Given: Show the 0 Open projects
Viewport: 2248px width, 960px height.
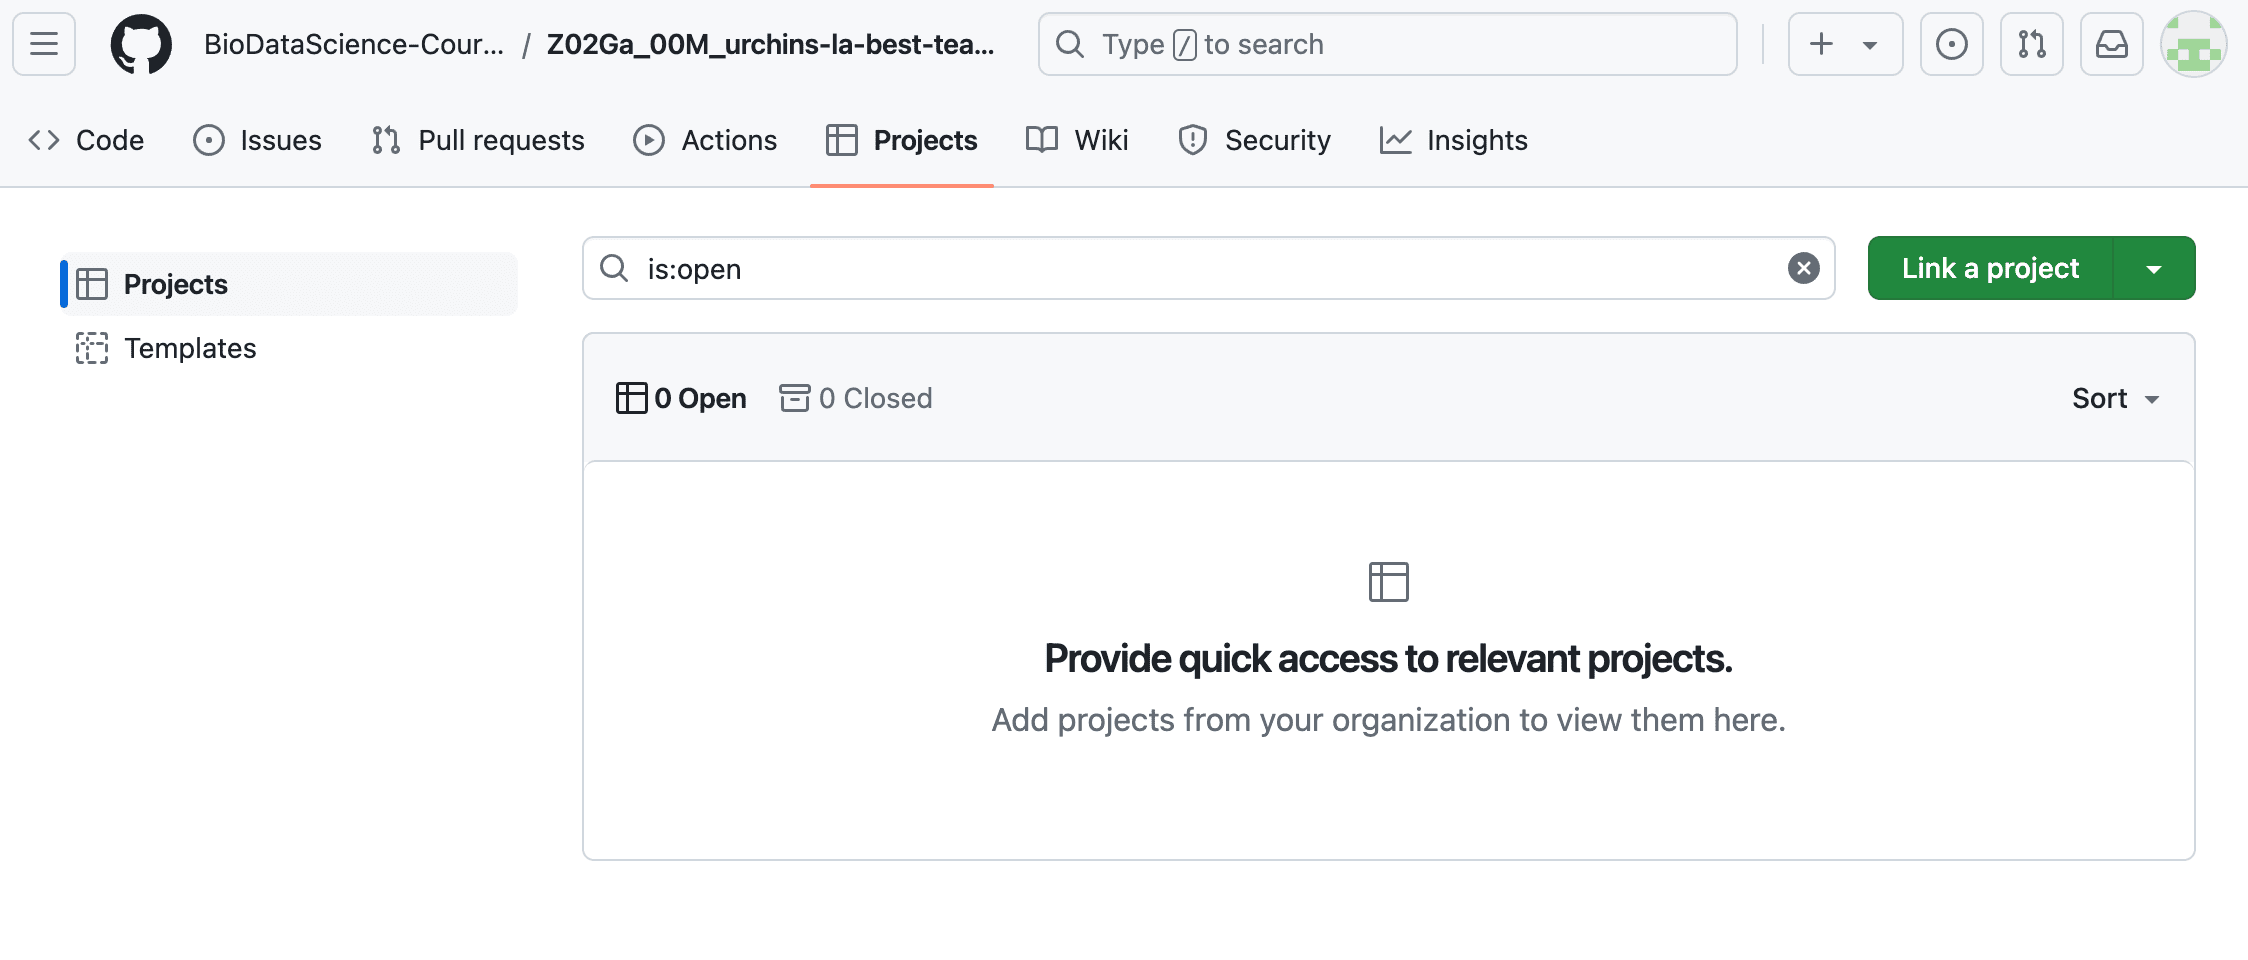Looking at the screenshot, I should coord(681,398).
